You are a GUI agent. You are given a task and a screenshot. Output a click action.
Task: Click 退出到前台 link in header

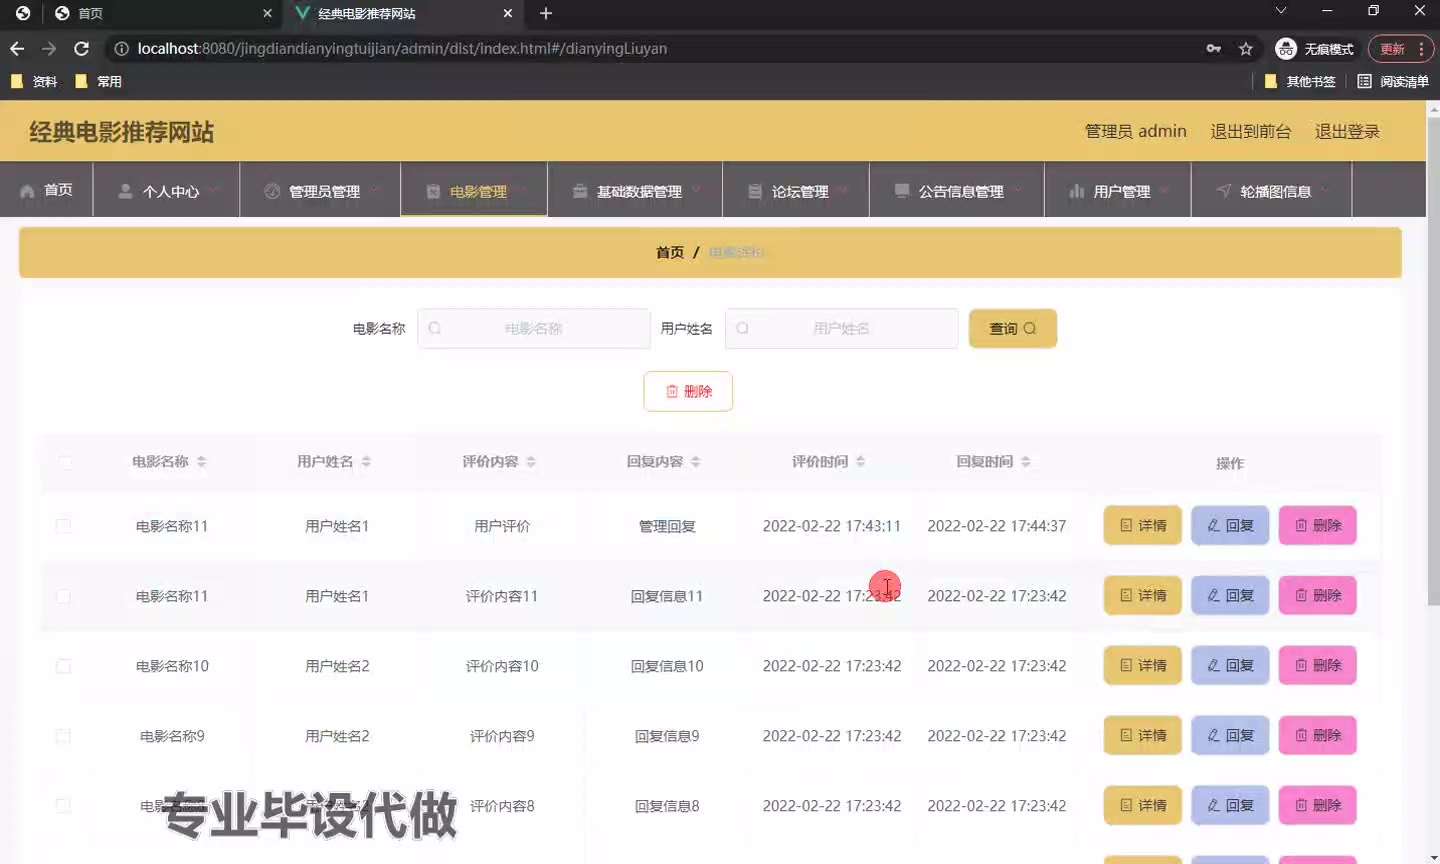(x=1251, y=131)
